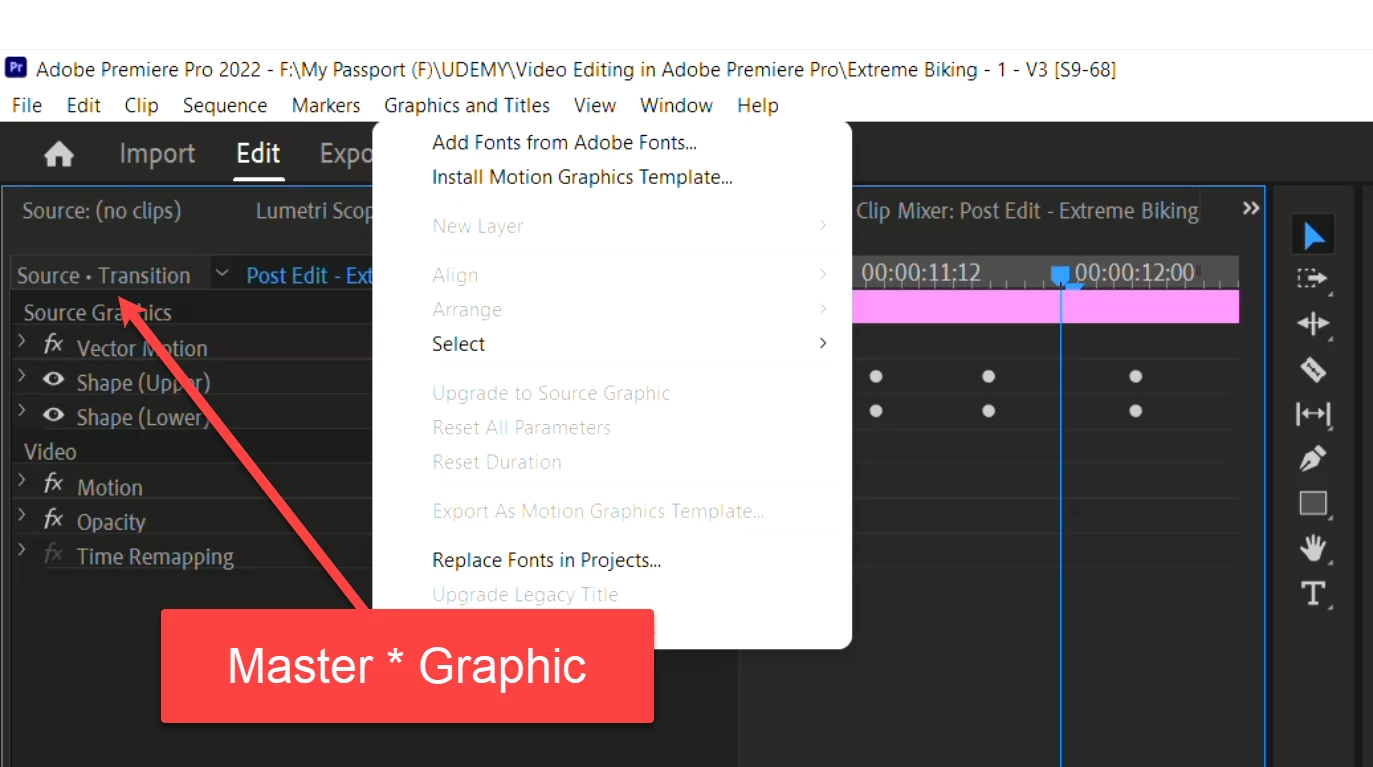Choose Install Motion Graphics Template
Screen dimensions: 1373x767
coord(612,177)
